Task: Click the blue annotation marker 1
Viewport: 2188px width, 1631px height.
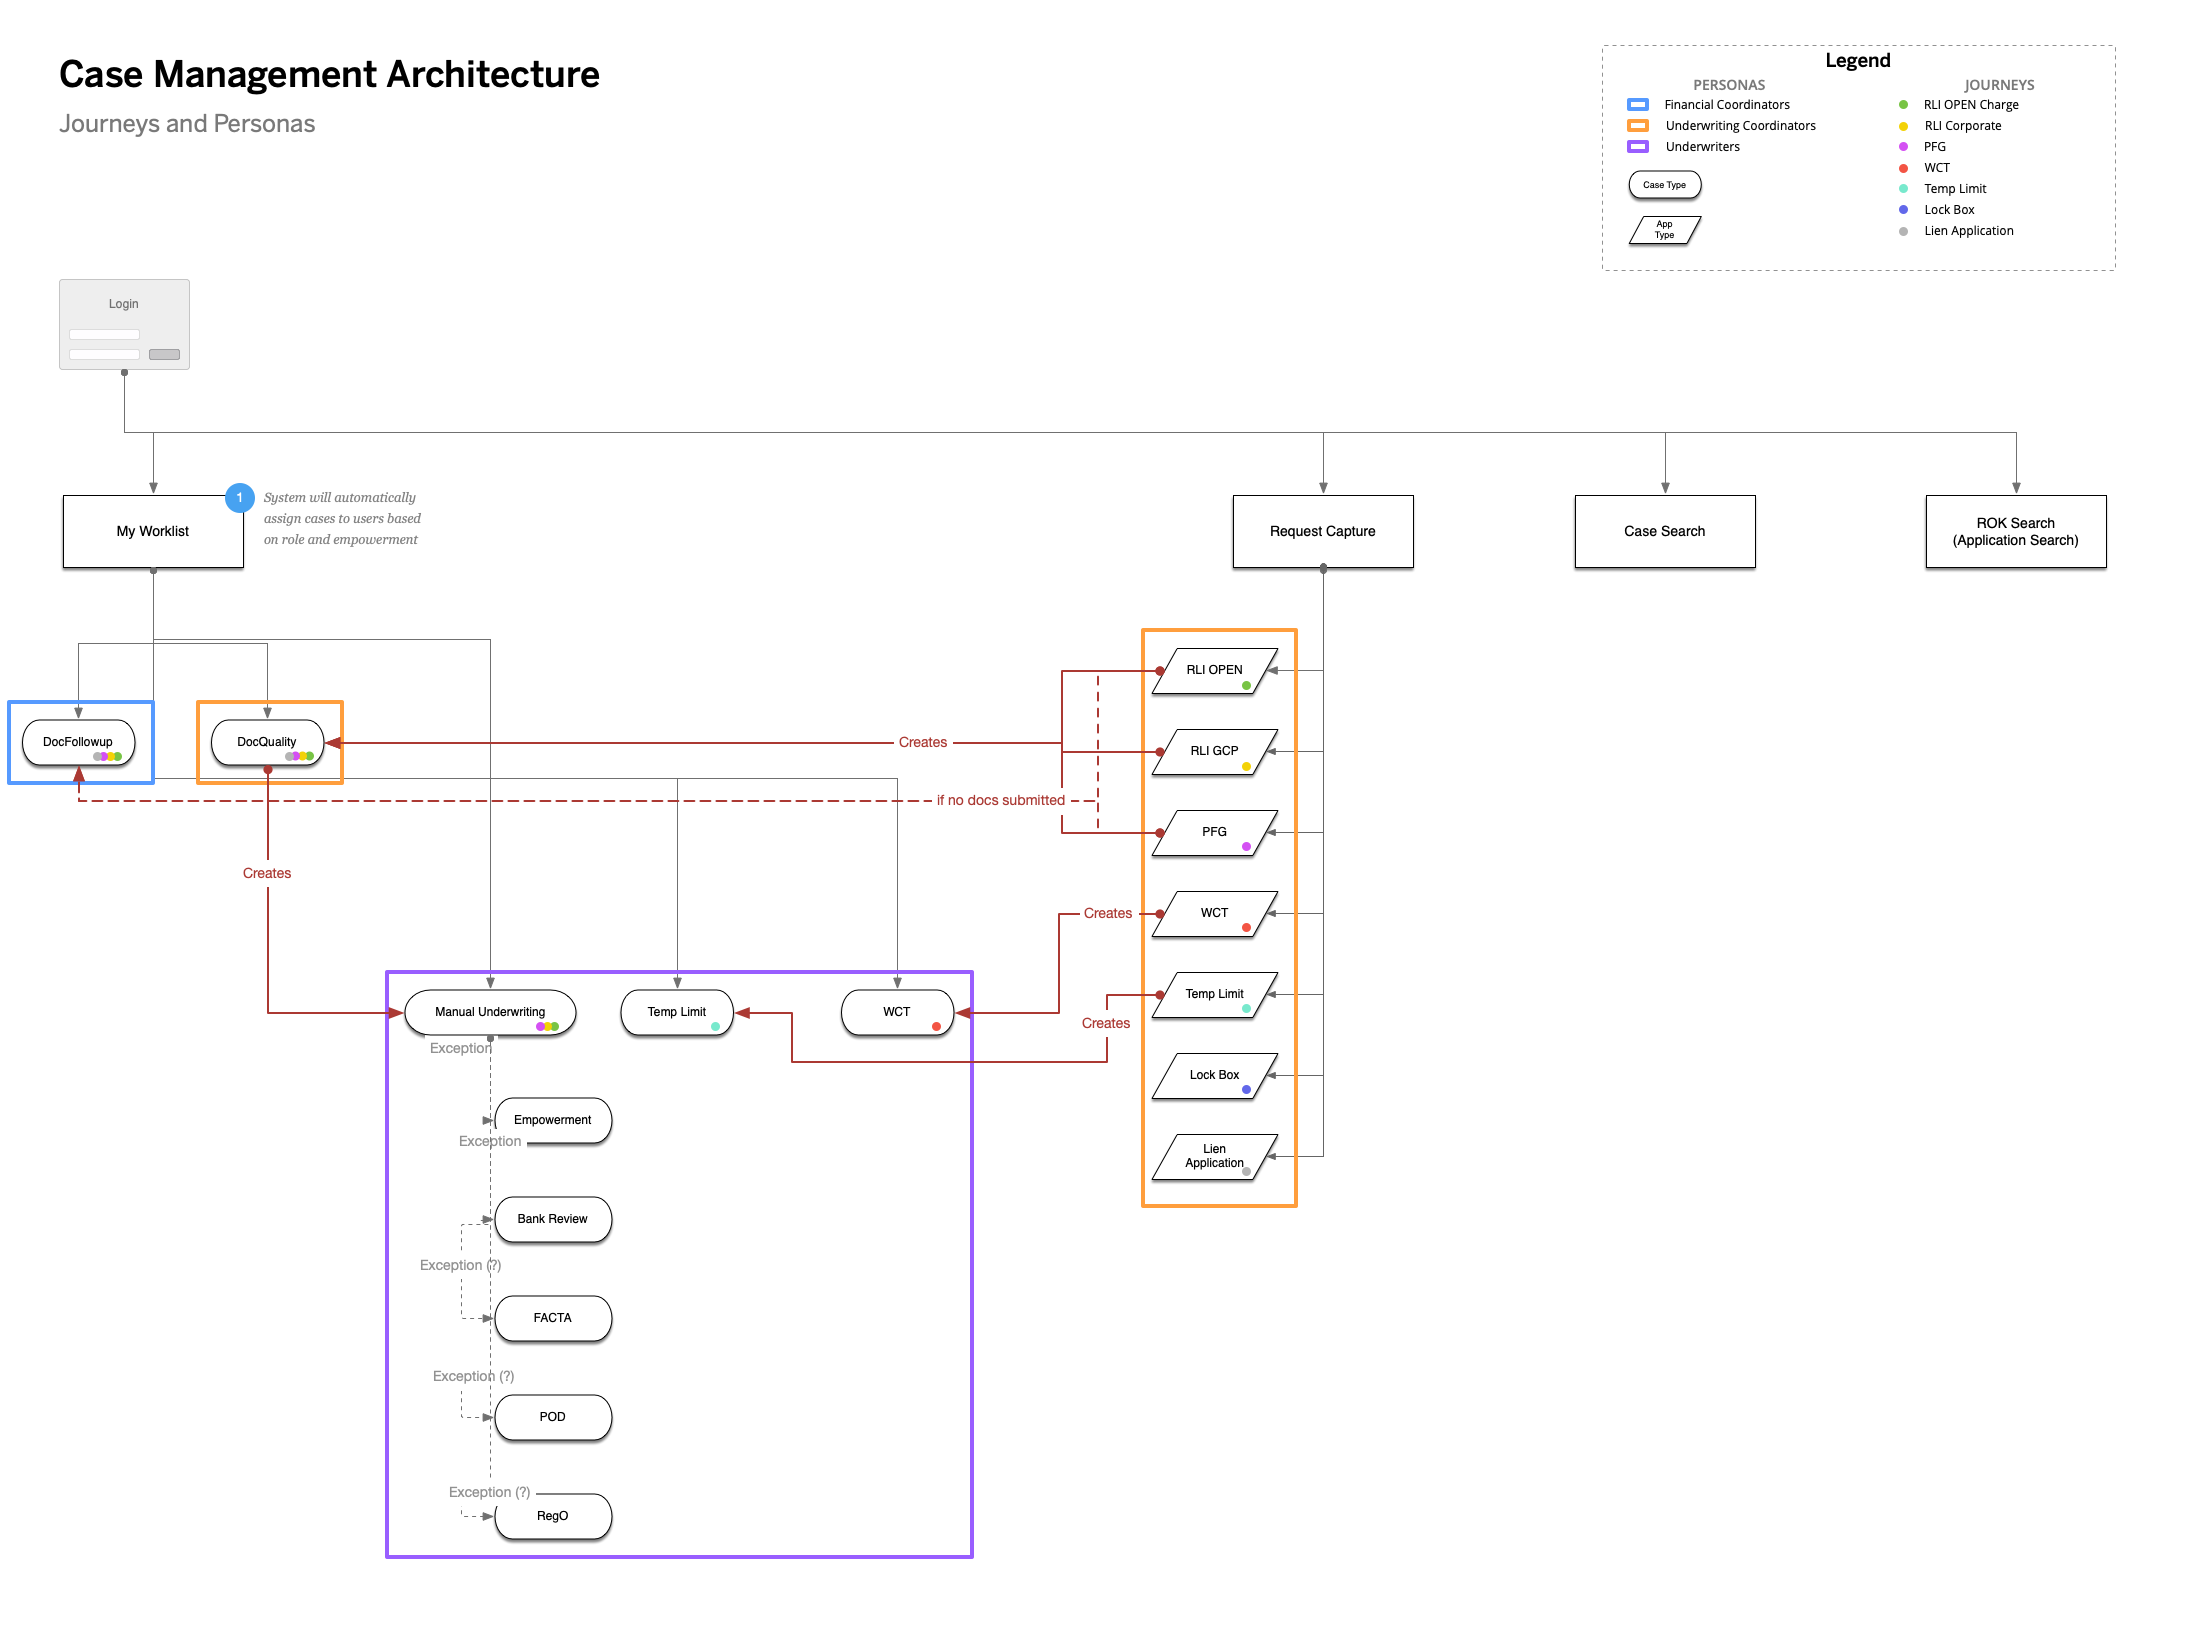Action: 239,497
